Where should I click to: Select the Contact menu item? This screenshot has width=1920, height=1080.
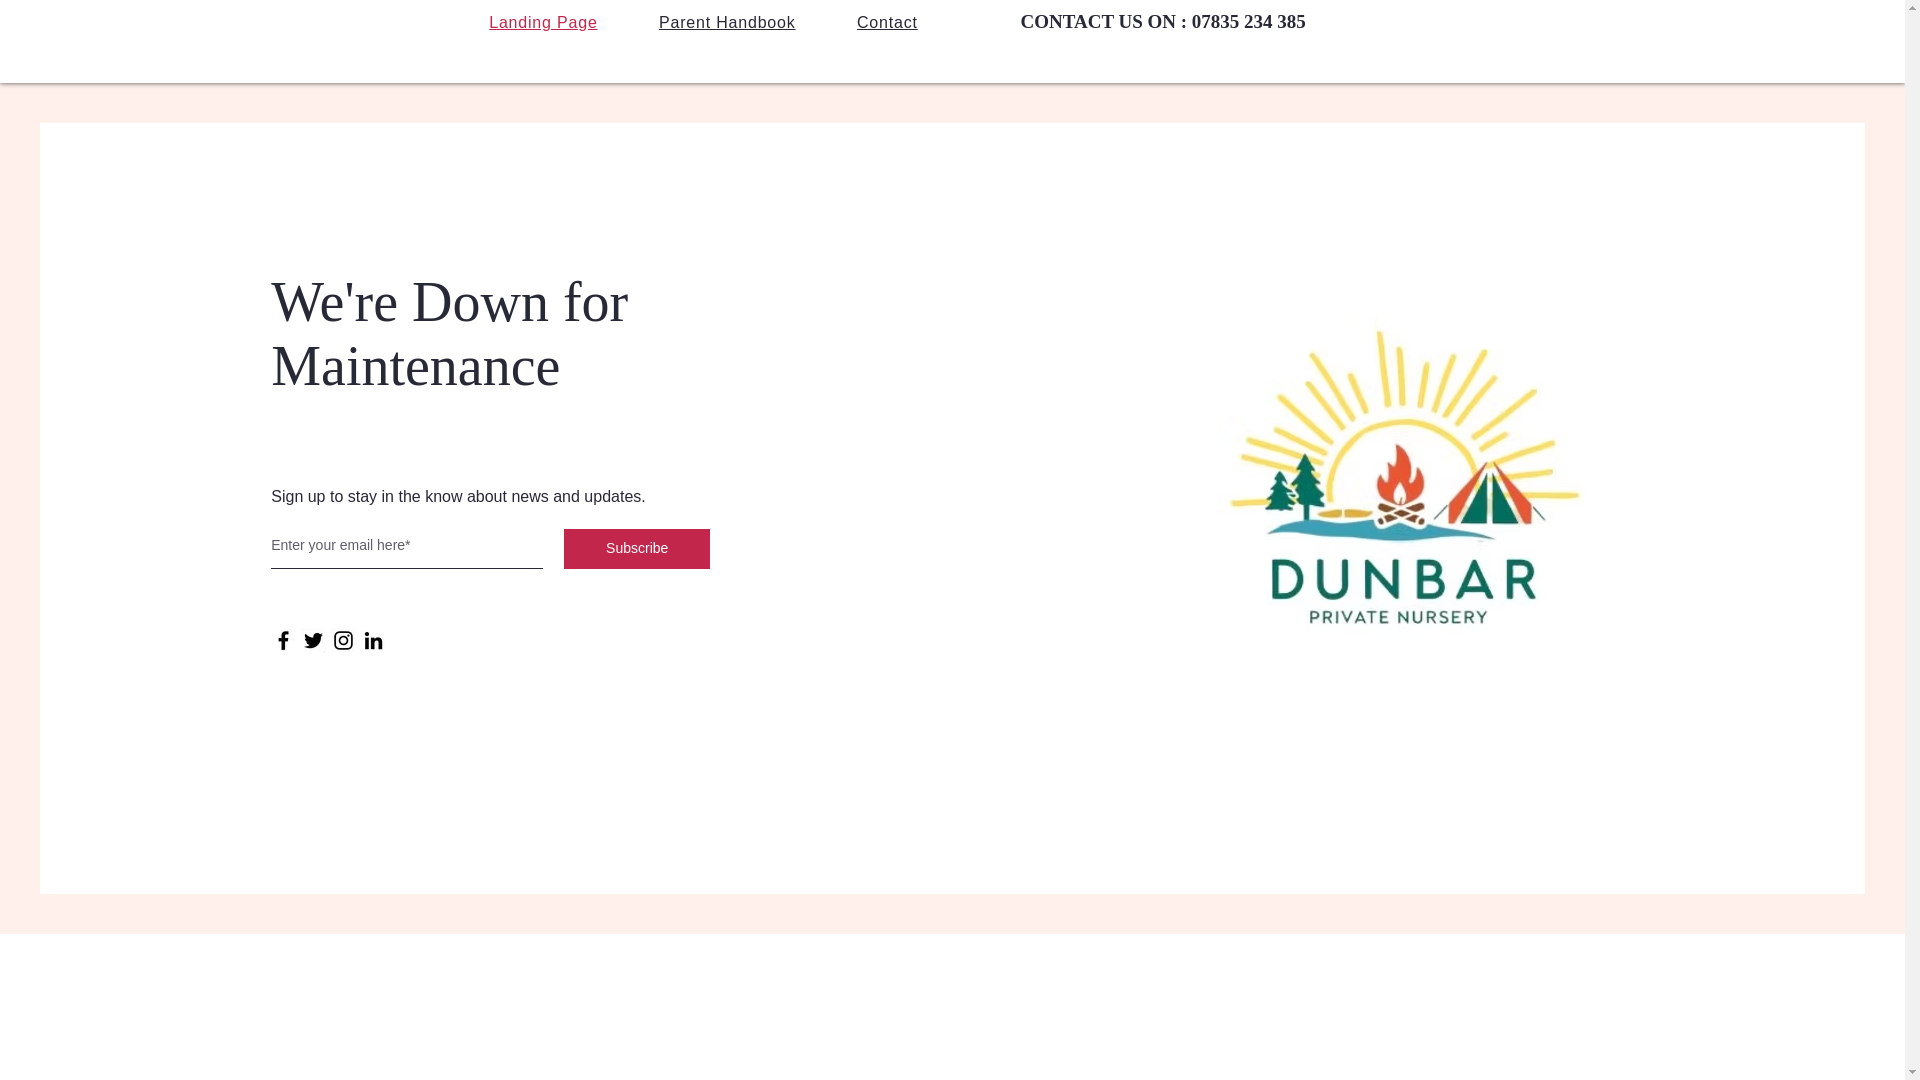[x=887, y=22]
